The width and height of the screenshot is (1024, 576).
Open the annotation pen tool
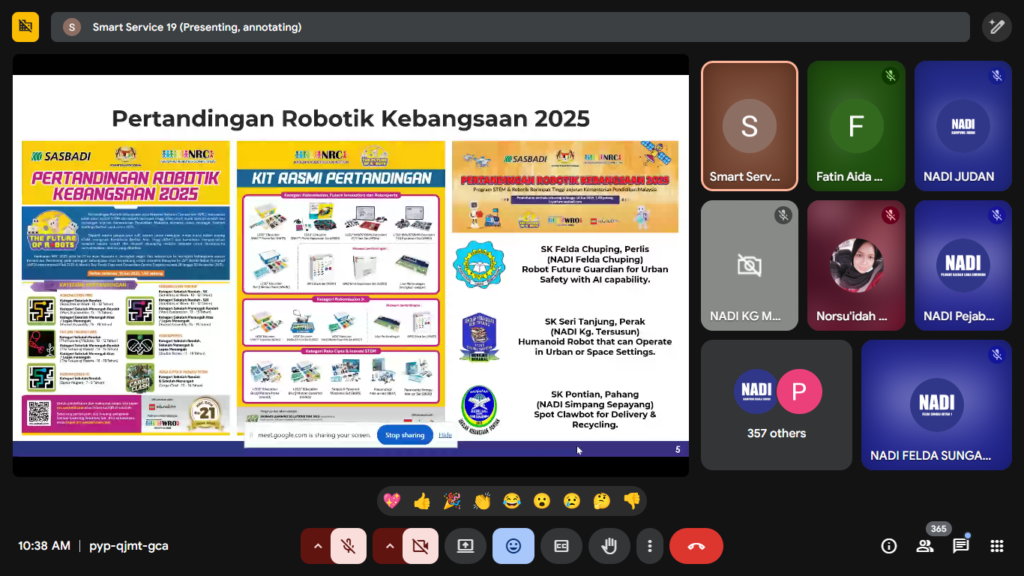click(997, 27)
